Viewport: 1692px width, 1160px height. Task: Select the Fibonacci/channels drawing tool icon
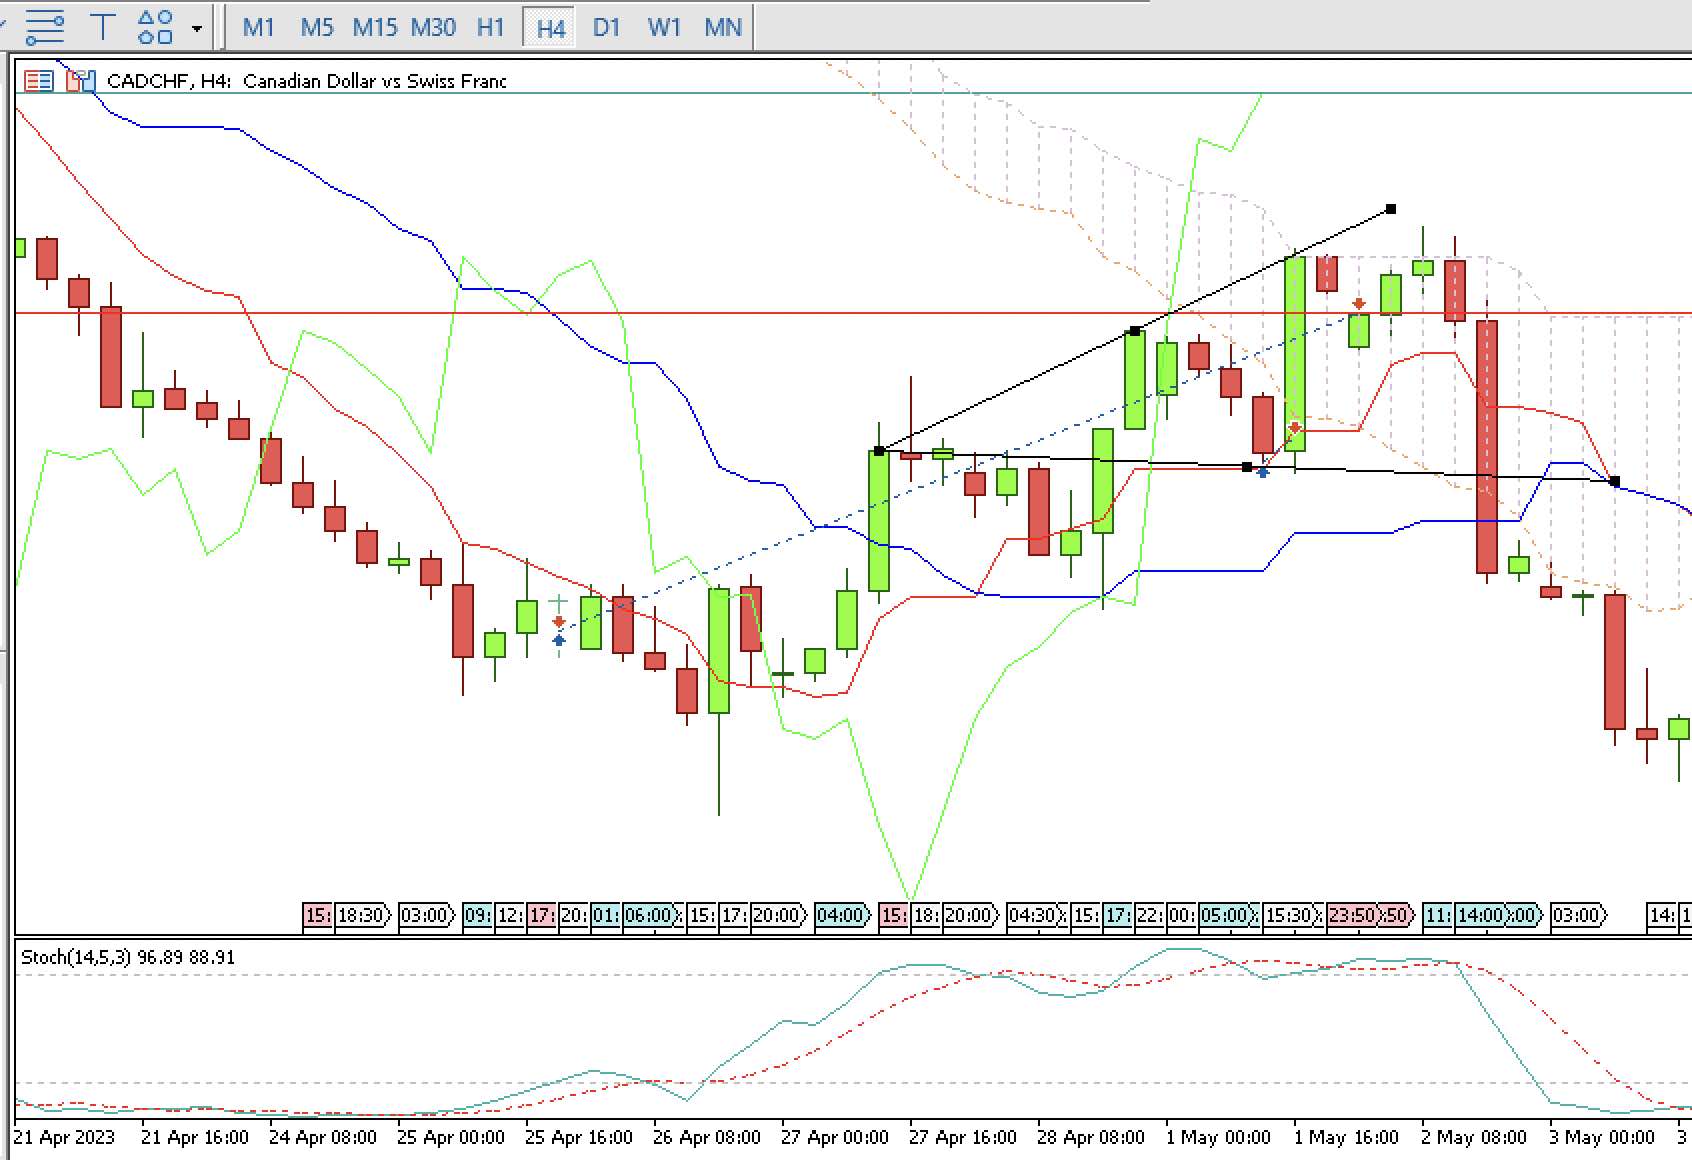[x=45, y=26]
